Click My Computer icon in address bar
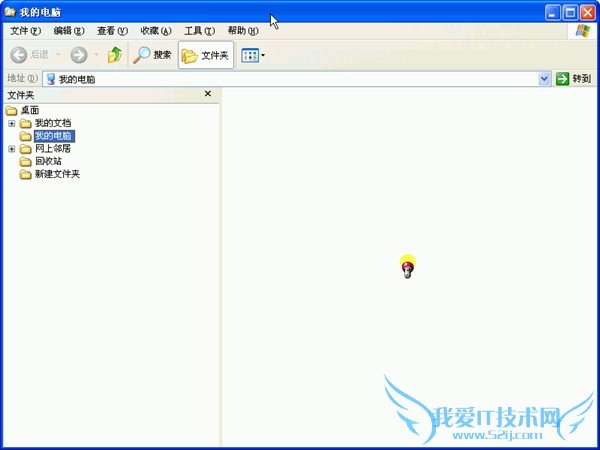 [x=51, y=79]
